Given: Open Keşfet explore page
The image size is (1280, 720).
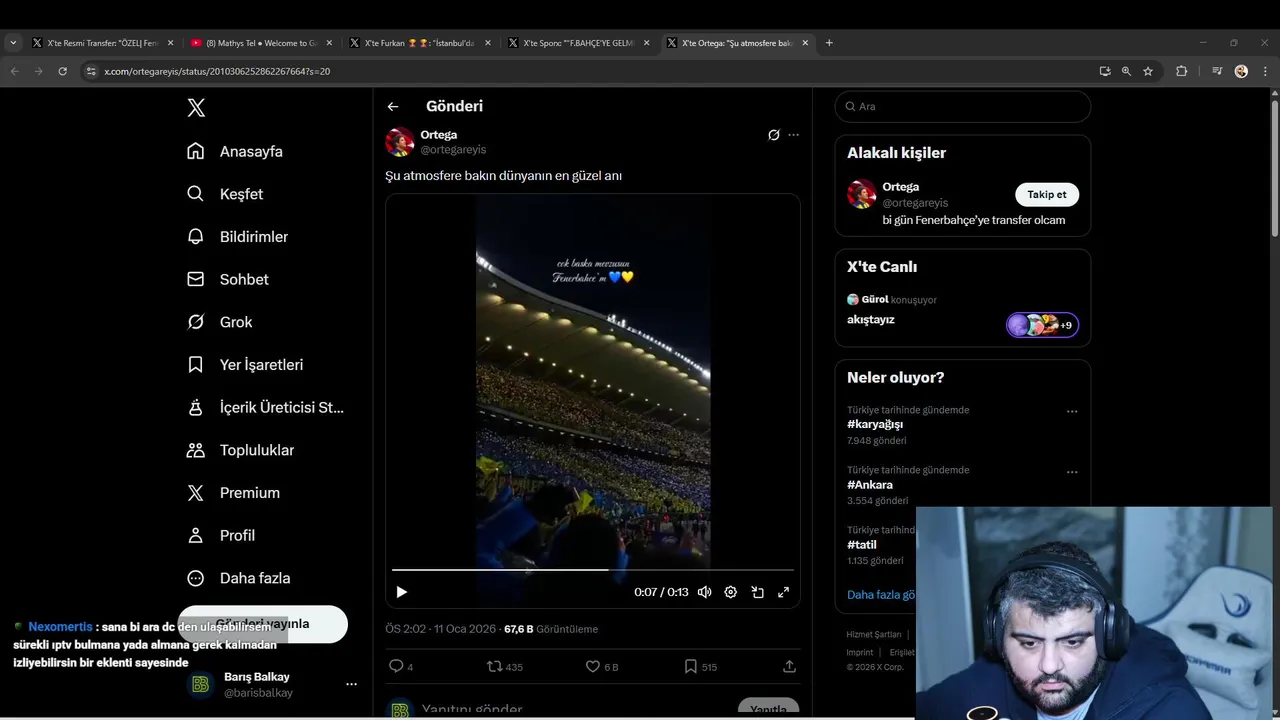Looking at the screenshot, I should tap(225, 194).
